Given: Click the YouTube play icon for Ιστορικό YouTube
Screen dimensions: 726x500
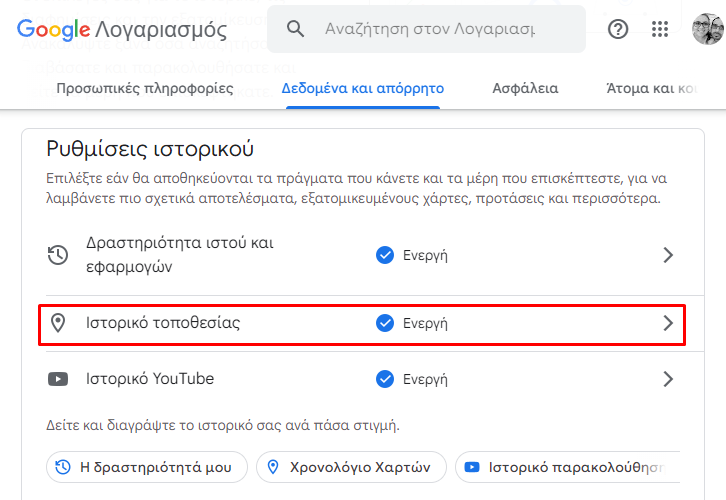Looking at the screenshot, I should (58, 379).
